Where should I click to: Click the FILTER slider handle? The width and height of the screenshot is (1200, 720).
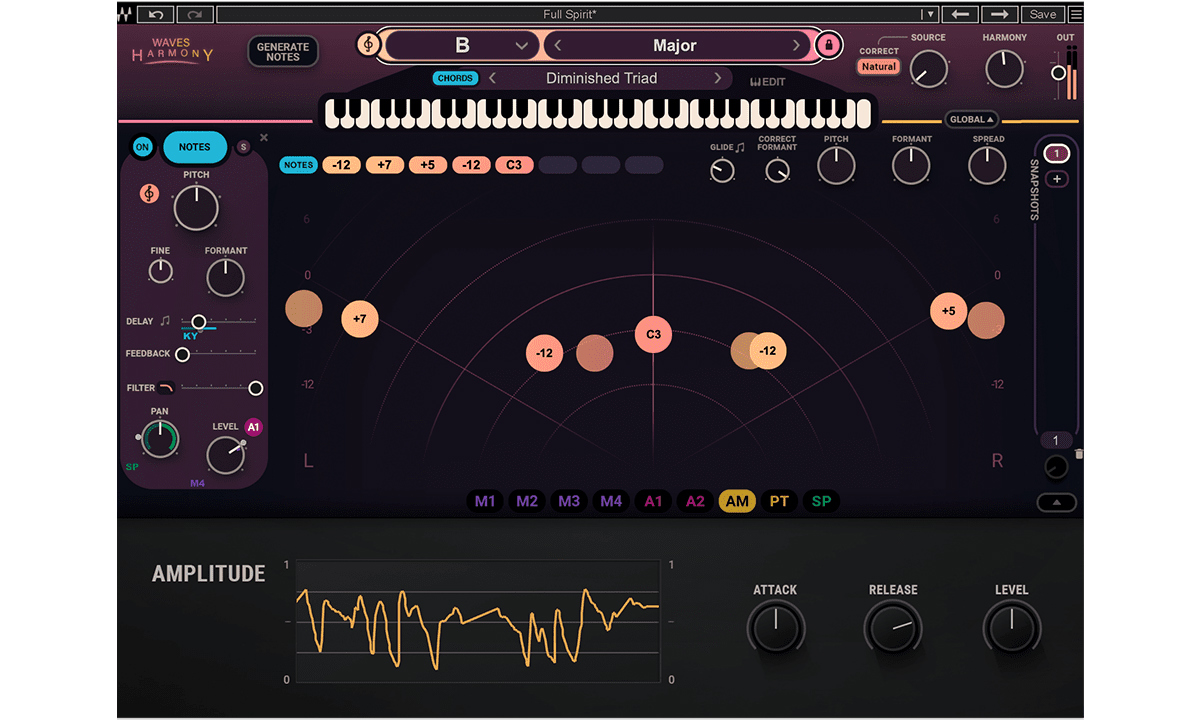pos(256,388)
